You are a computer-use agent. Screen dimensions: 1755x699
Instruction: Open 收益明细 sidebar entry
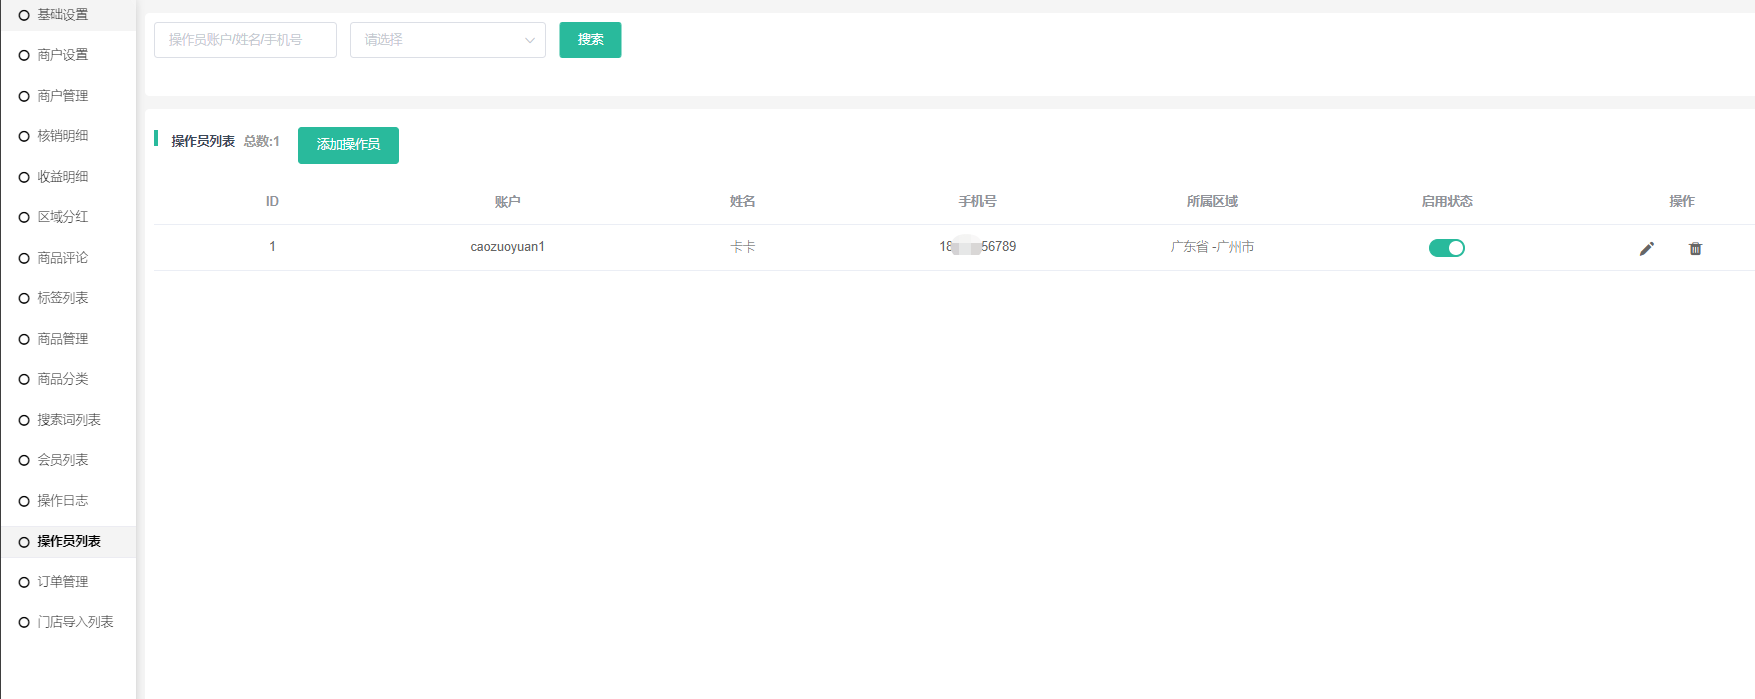click(62, 177)
